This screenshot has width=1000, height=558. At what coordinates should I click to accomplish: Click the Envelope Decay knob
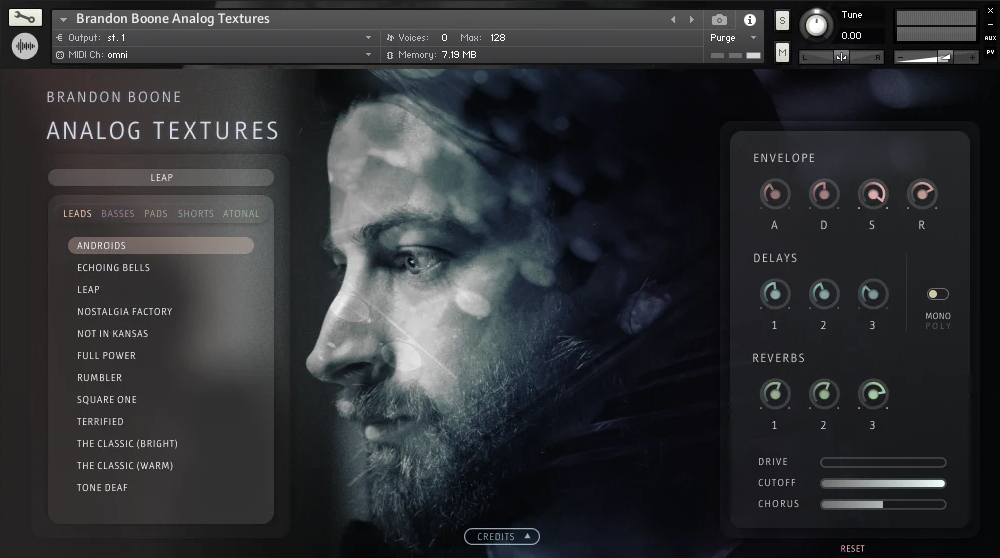[823, 194]
